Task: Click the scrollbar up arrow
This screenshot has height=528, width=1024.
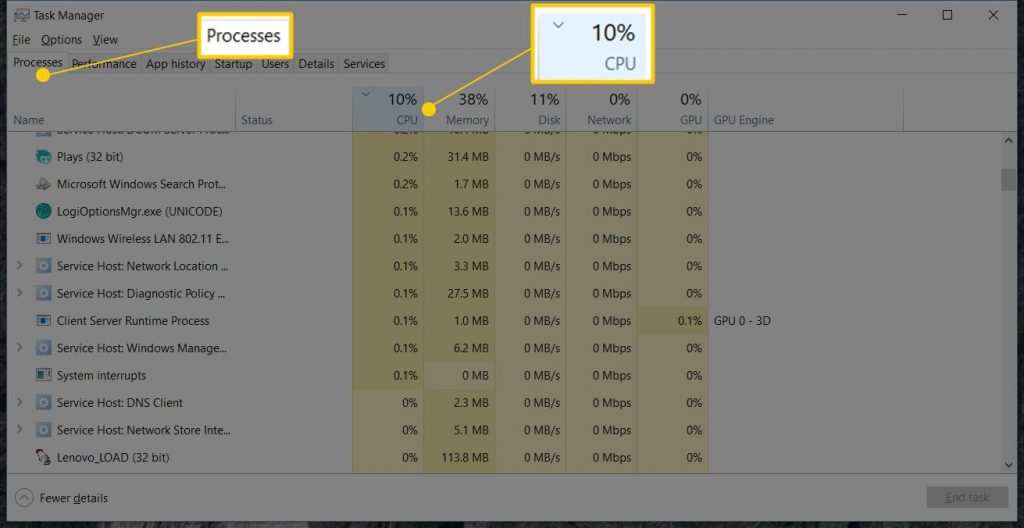Action: click(x=1008, y=140)
